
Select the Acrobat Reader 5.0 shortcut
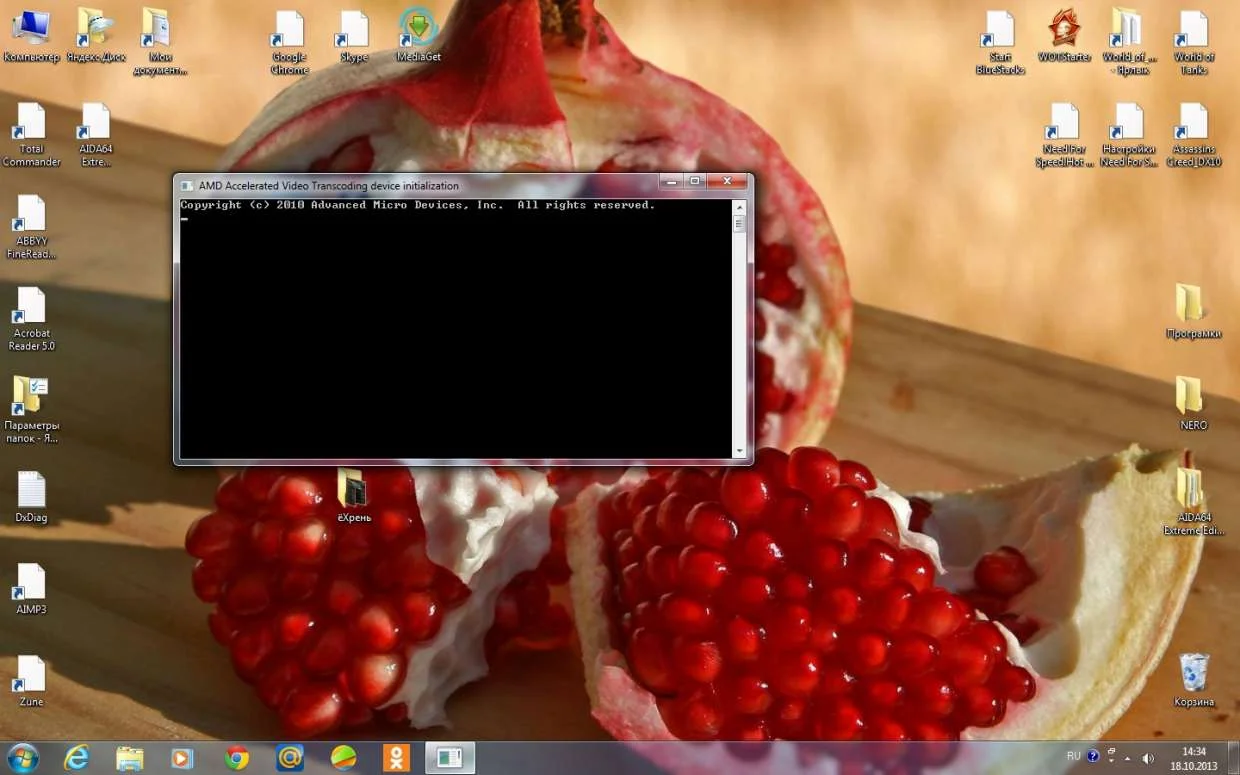pos(31,318)
